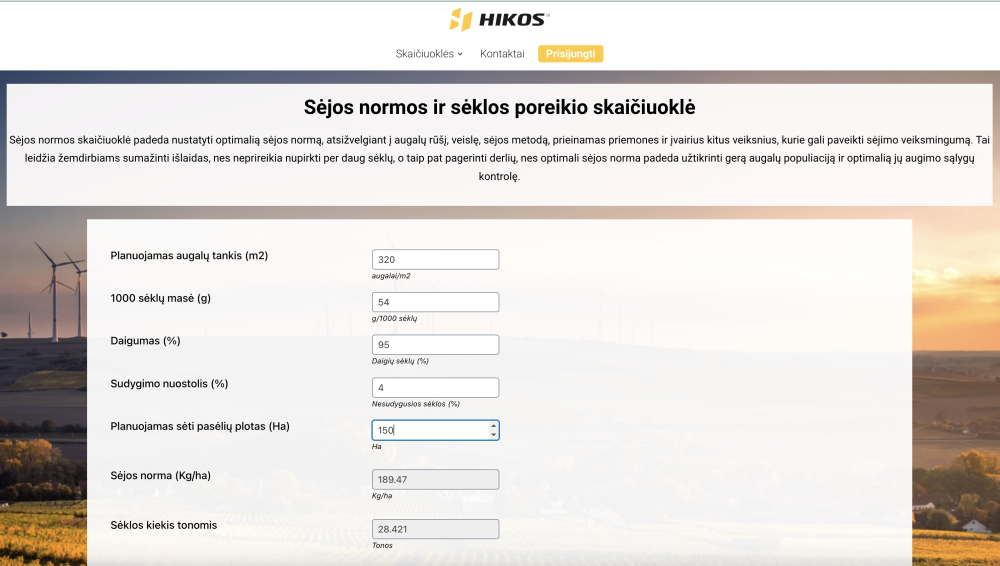Click the label "Planuojamas augalų tankis (m2)"
The image size is (1000, 566).
coord(189,256)
